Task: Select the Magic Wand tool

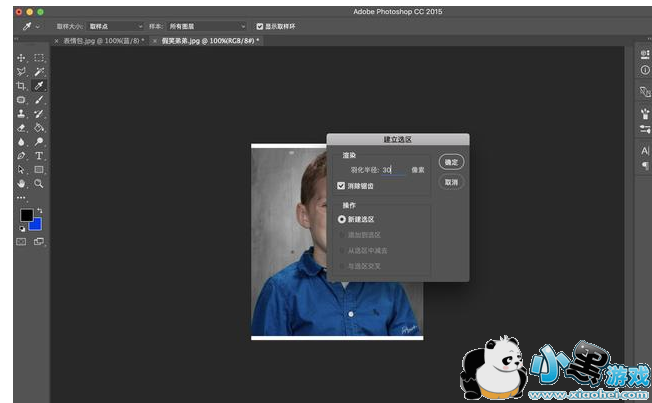Action: (x=39, y=72)
